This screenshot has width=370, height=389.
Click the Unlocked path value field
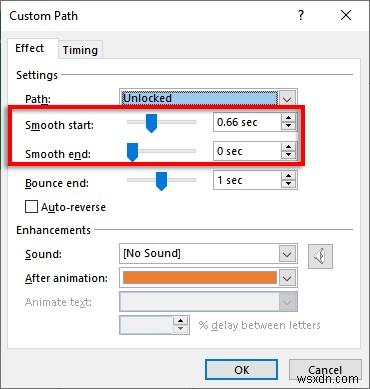click(199, 98)
